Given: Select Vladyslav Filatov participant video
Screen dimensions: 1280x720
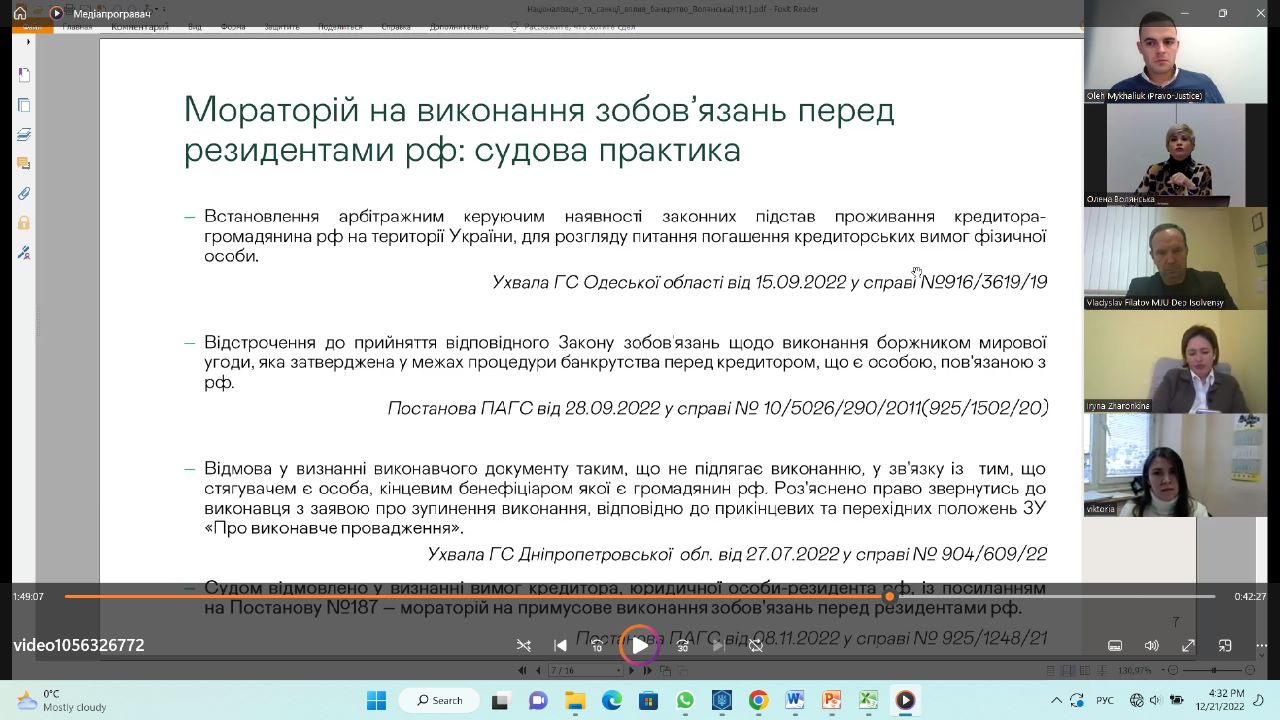Looking at the screenshot, I should 1175,258.
